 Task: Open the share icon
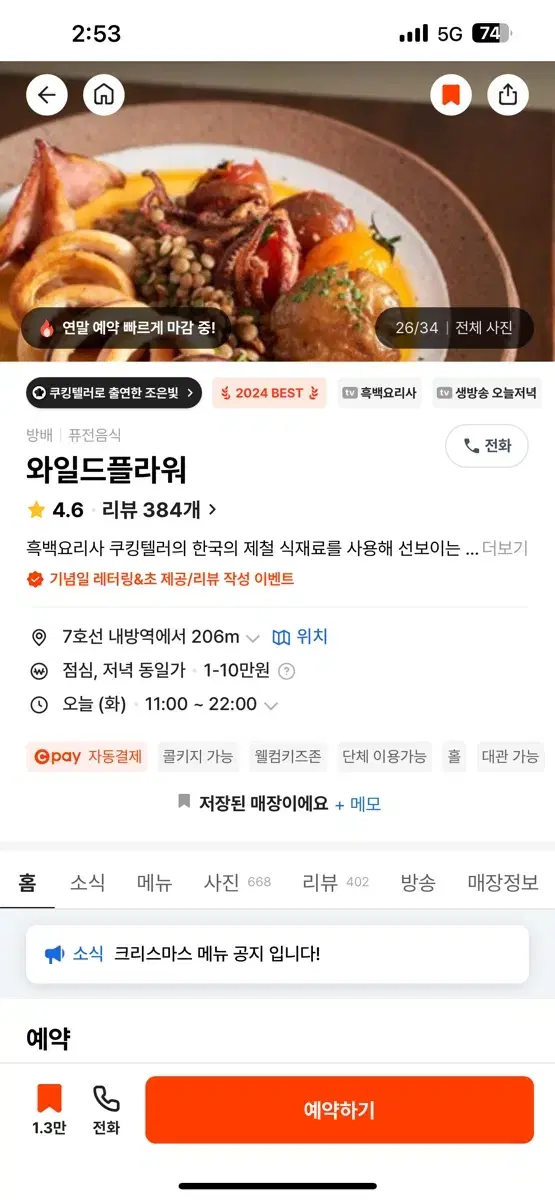point(508,95)
